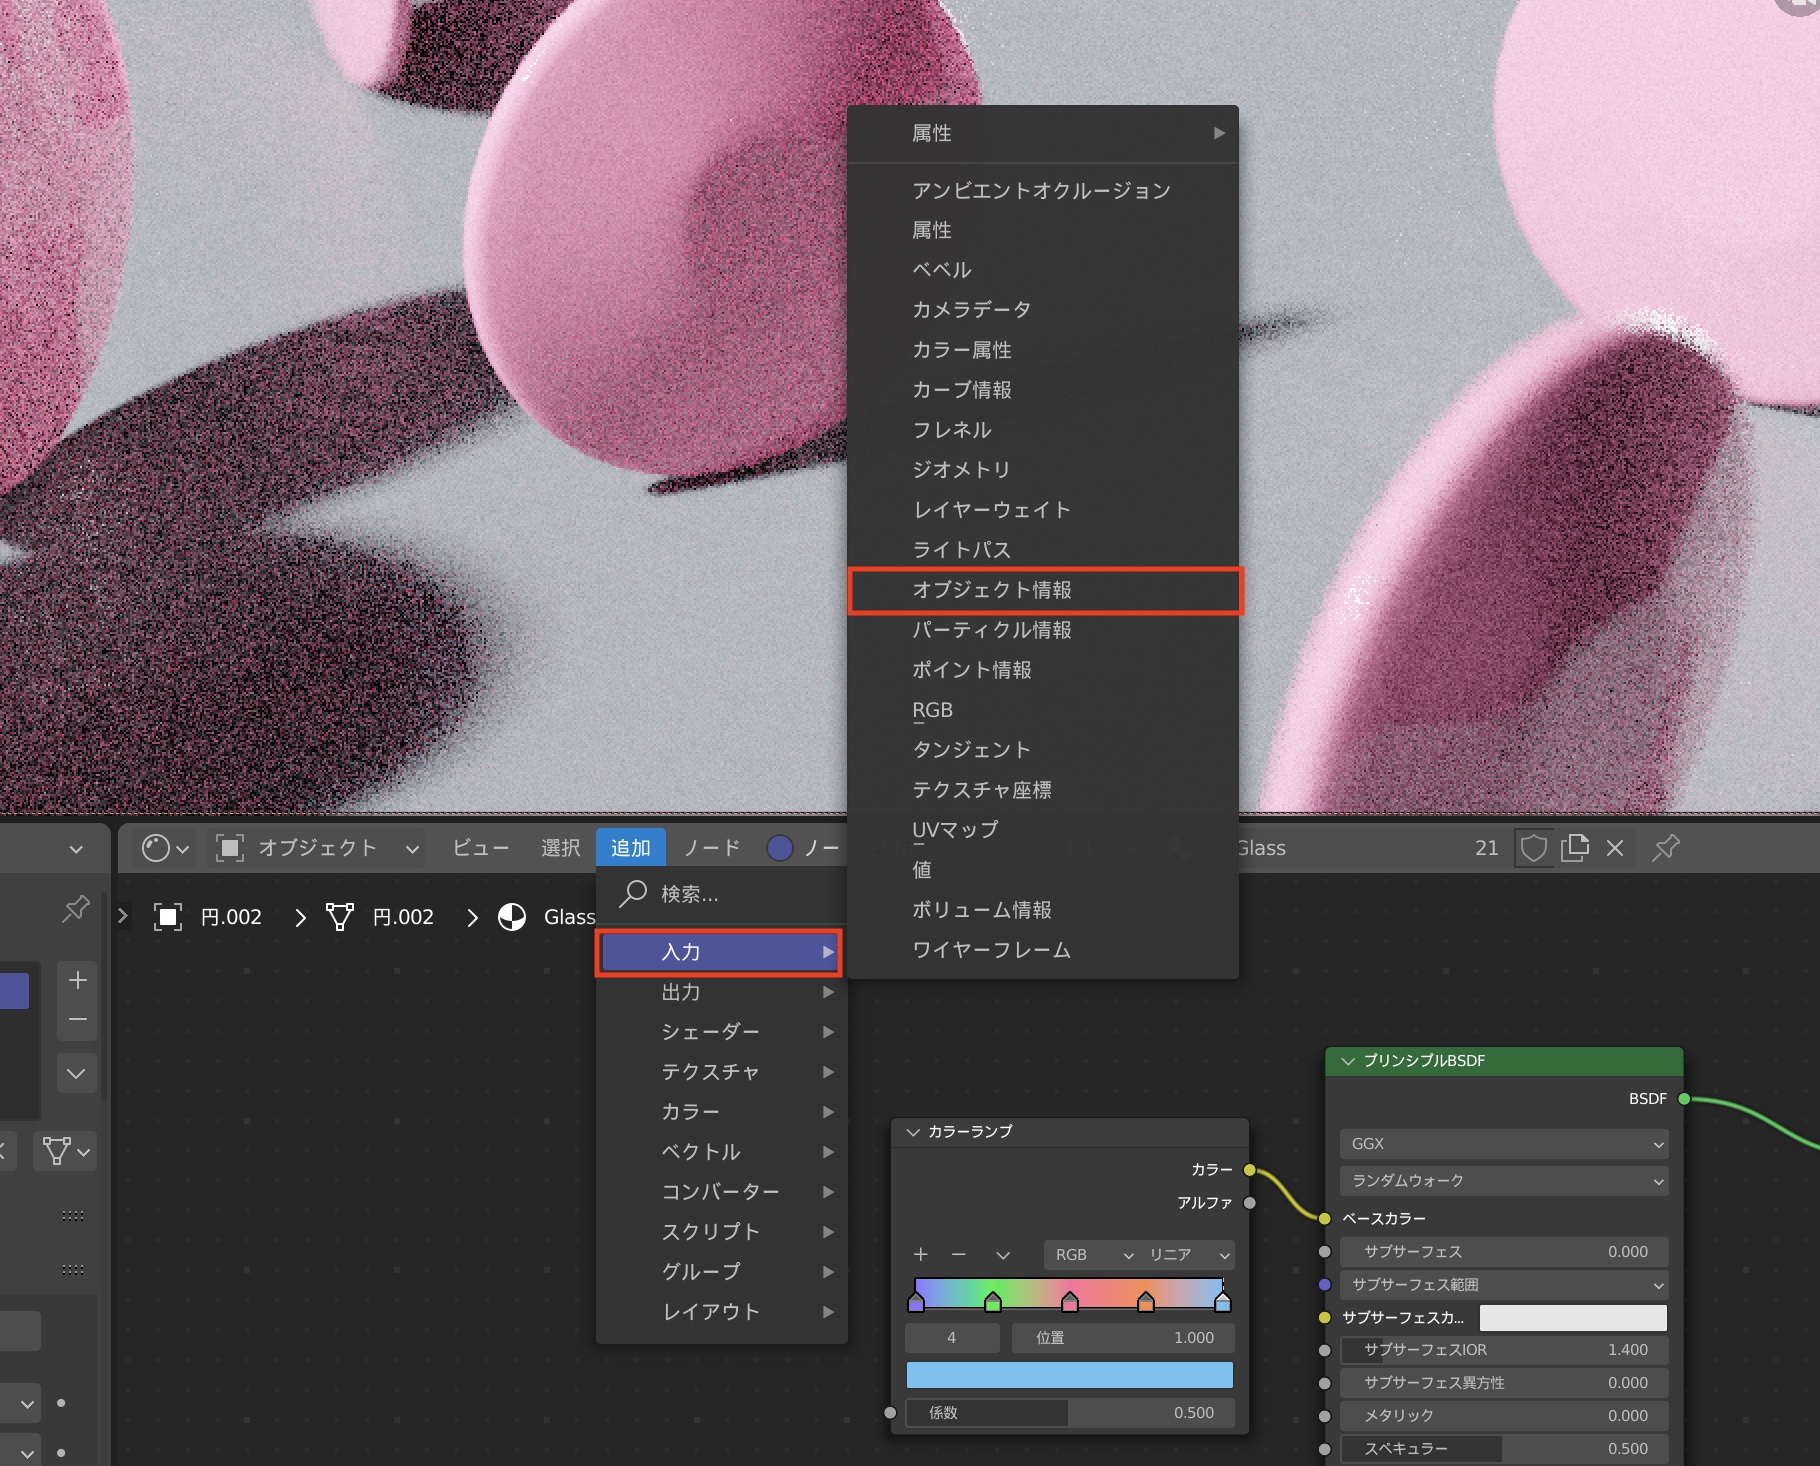Collapse the プリンシプルBSDF node
This screenshot has width=1820, height=1466.
(1348, 1061)
